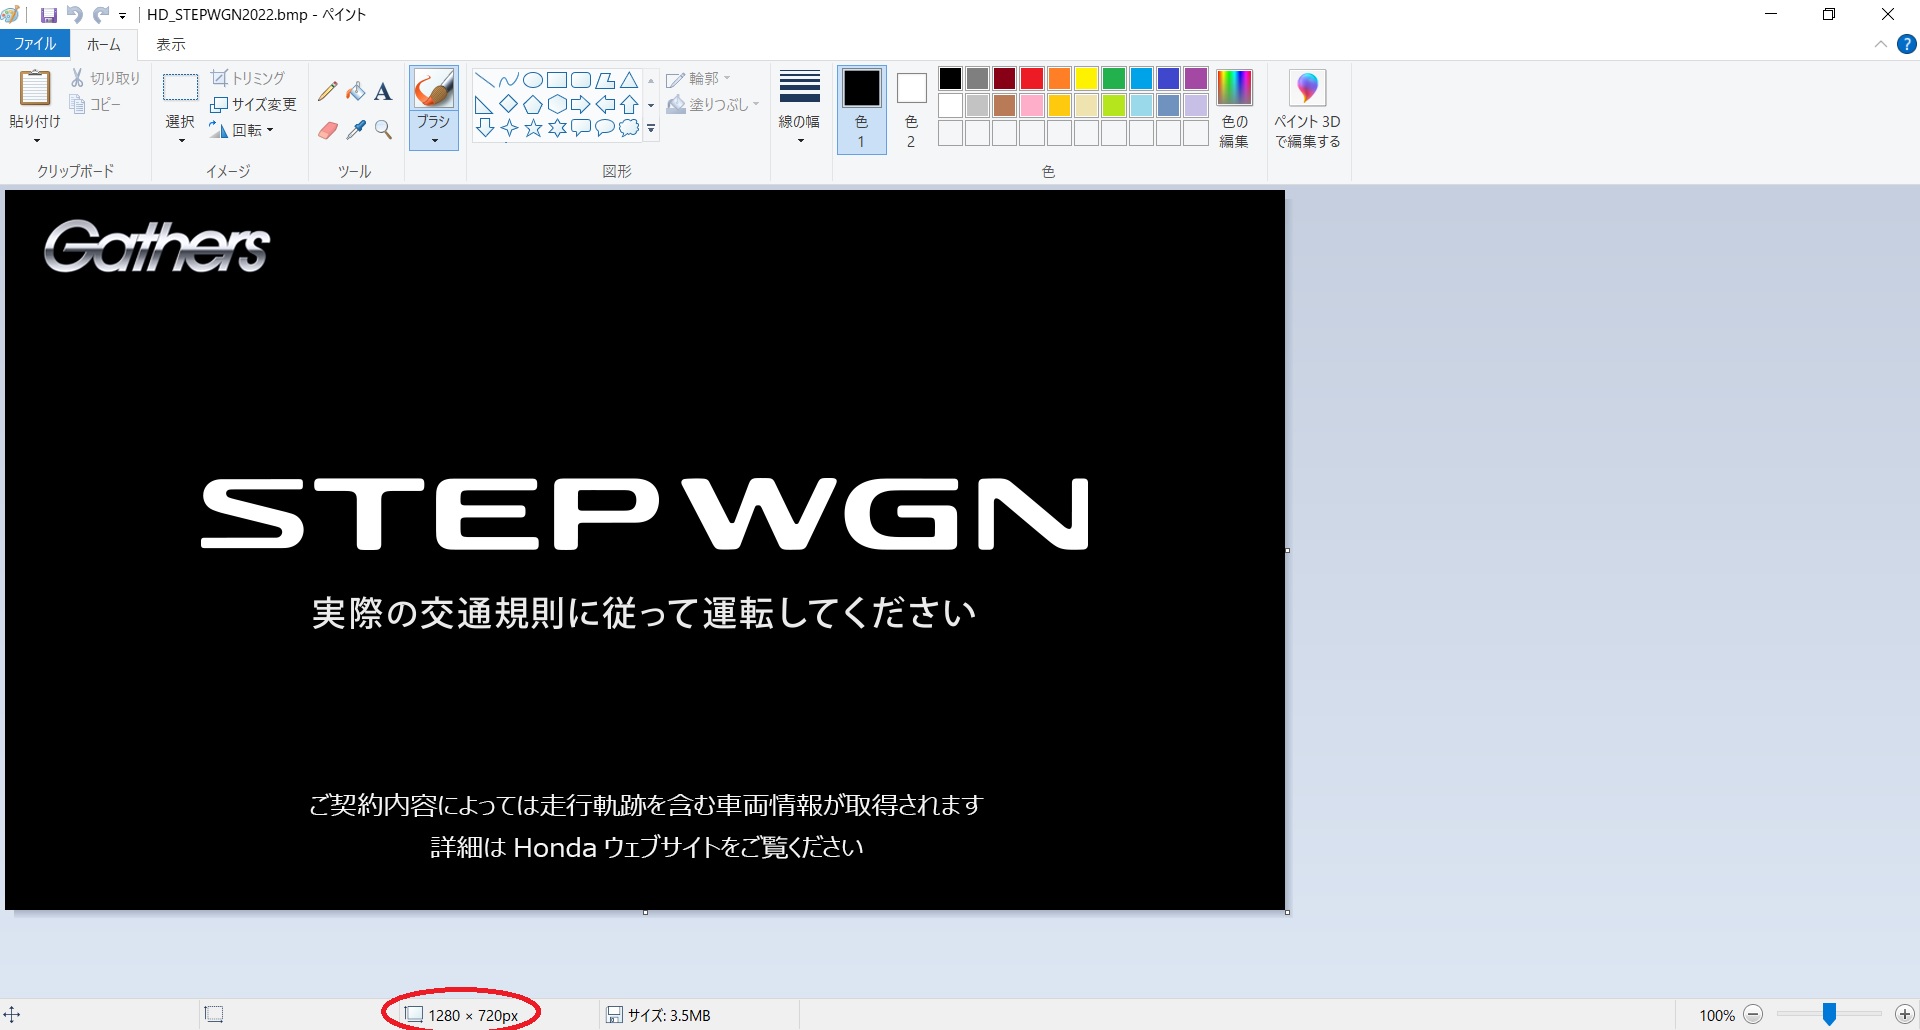Pick the red color swatch

point(1032,78)
